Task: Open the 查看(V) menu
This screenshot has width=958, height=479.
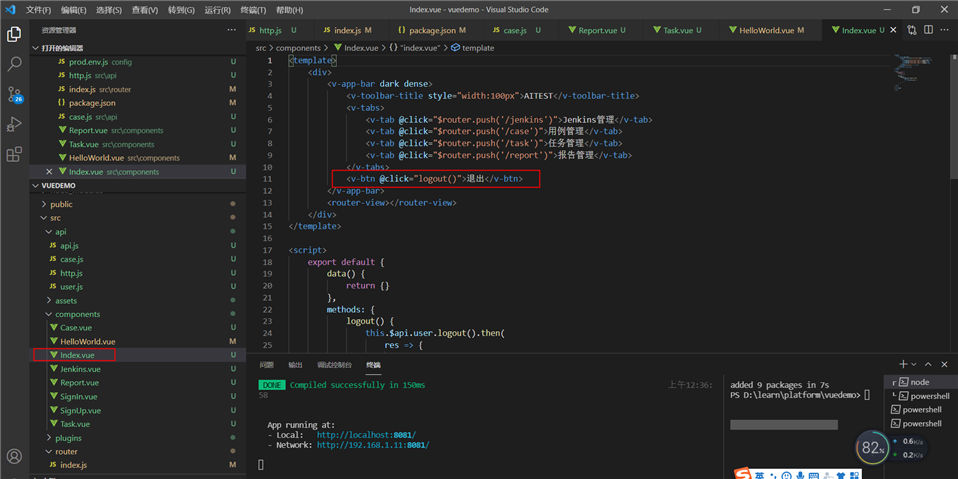Action: (x=145, y=10)
